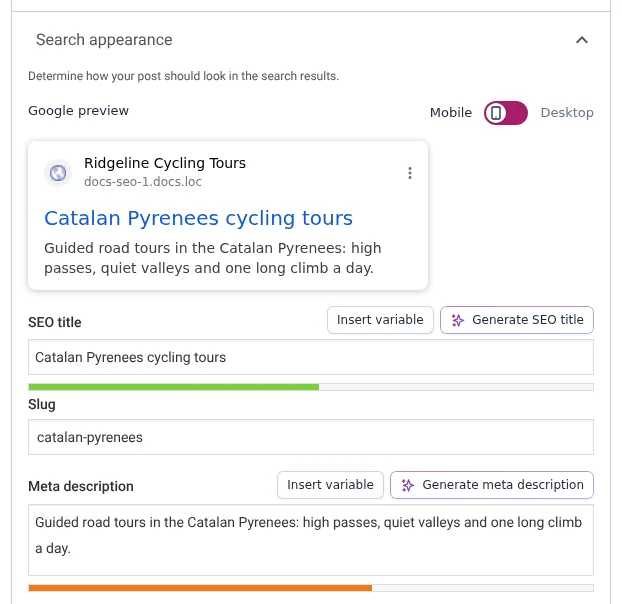
Task: Click the preview snippet description text
Action: click(x=212, y=258)
